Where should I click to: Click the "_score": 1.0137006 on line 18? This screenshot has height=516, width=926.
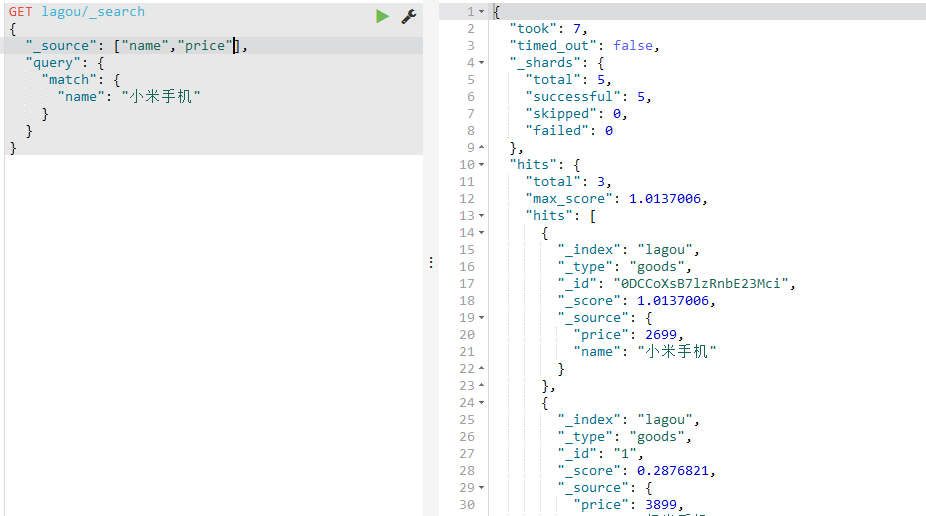tap(637, 301)
